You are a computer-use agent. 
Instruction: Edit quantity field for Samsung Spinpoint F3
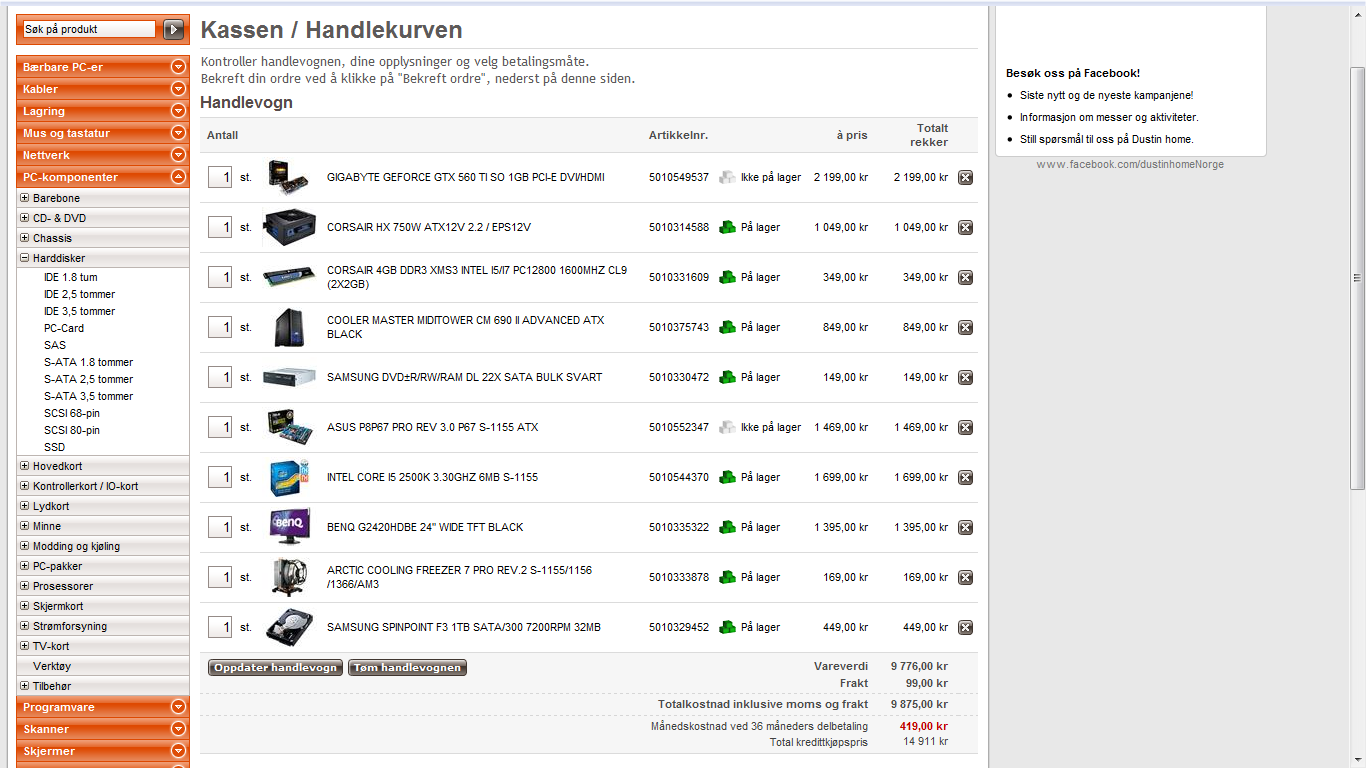pyautogui.click(x=220, y=627)
